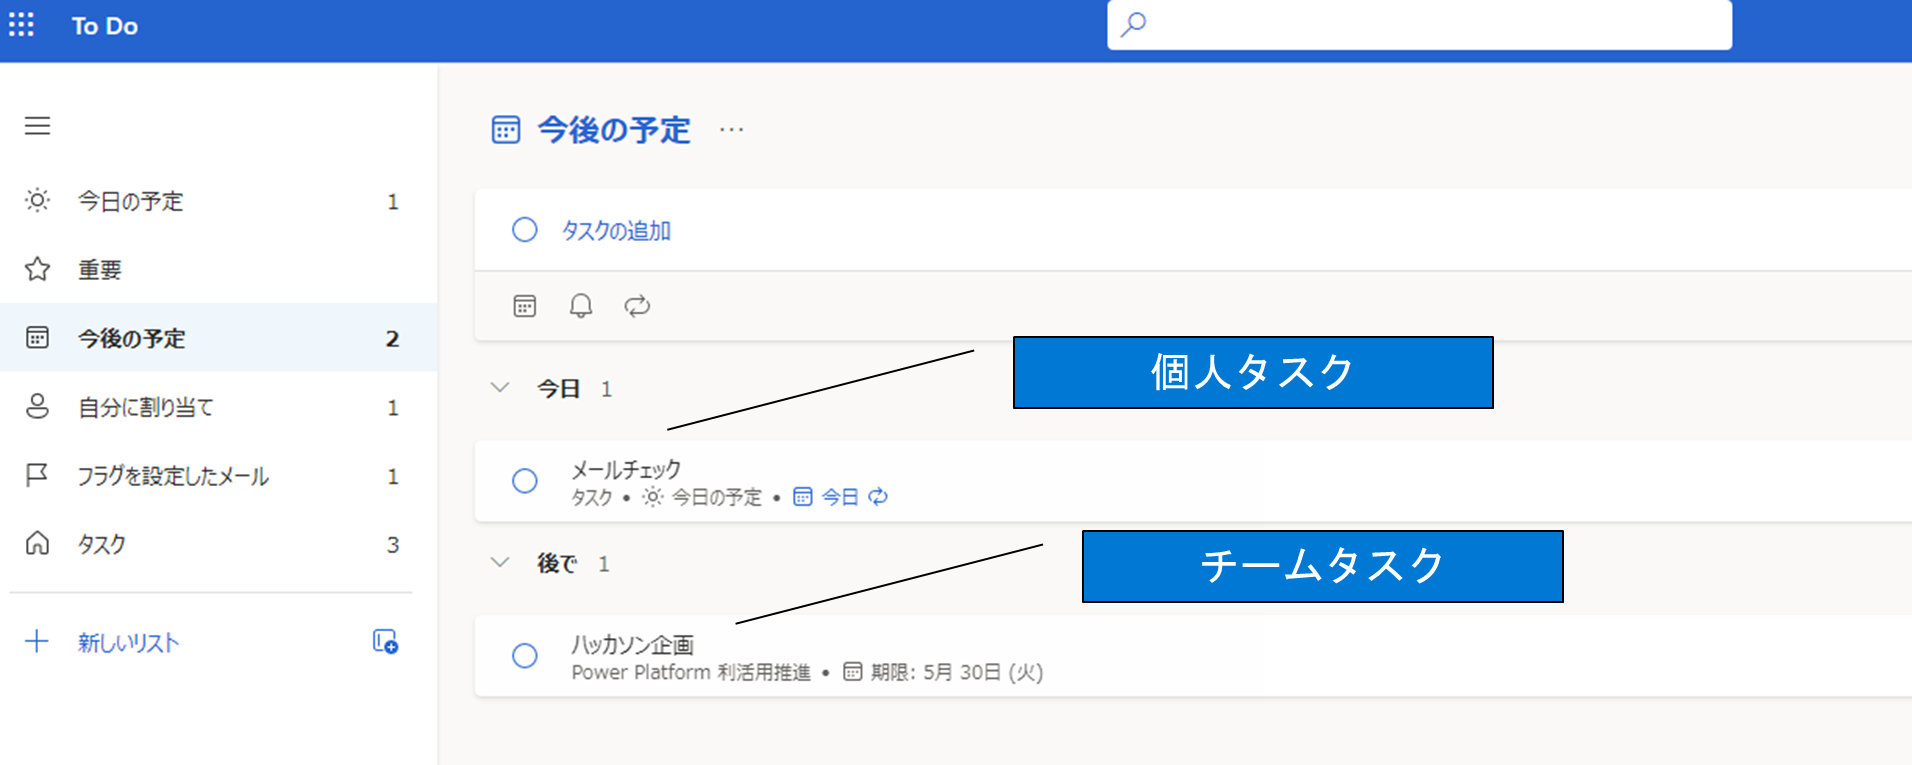Image resolution: width=1912 pixels, height=765 pixels.
Task: Click the search magnifier icon
Action: click(1133, 24)
